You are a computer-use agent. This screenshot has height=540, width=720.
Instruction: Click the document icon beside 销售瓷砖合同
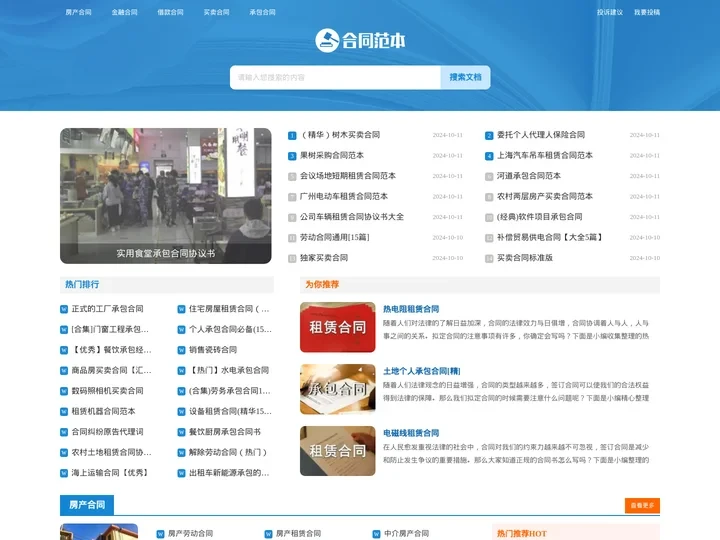pyautogui.click(x=181, y=350)
